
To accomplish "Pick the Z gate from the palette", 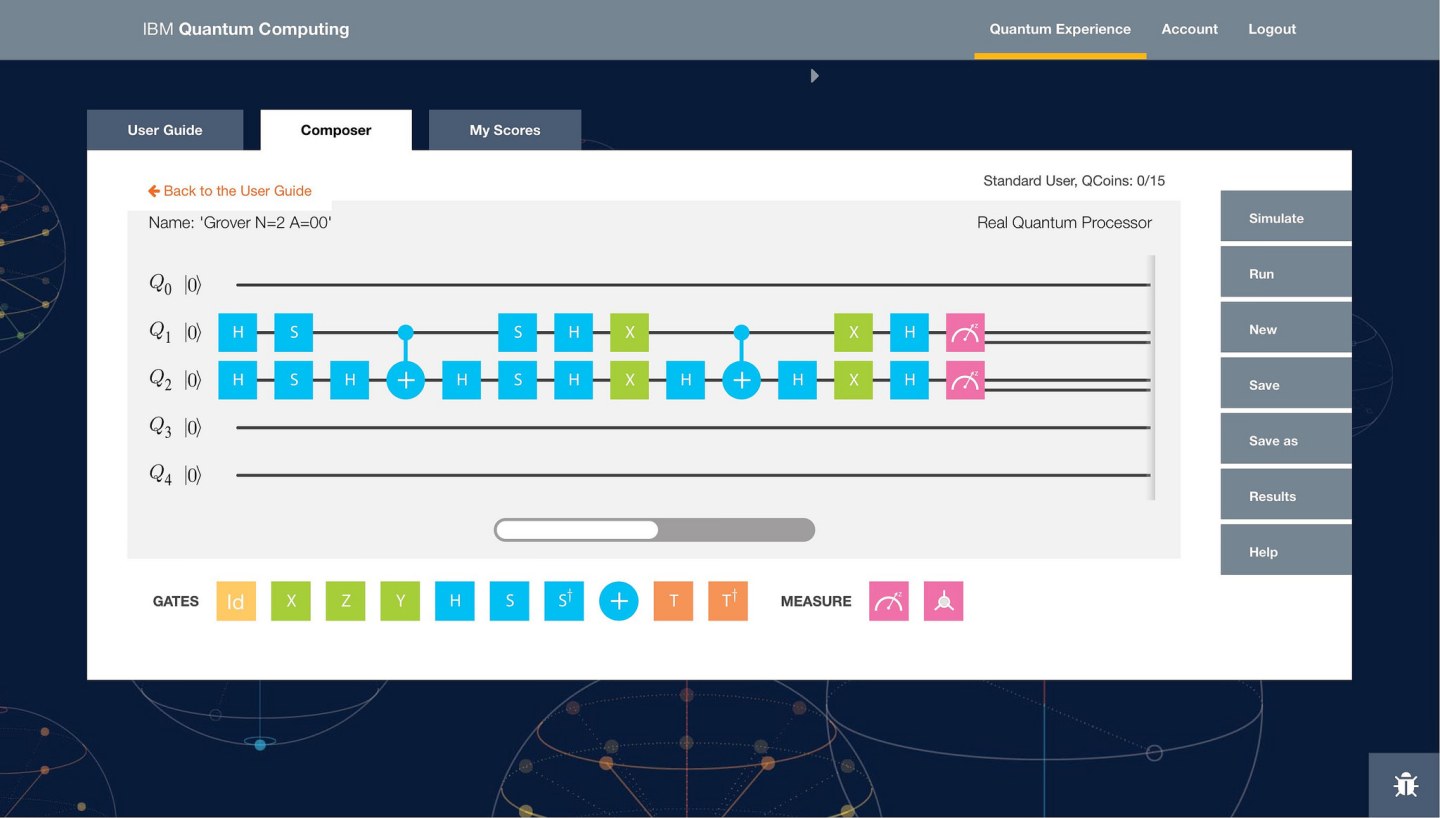I will pyautogui.click(x=345, y=601).
